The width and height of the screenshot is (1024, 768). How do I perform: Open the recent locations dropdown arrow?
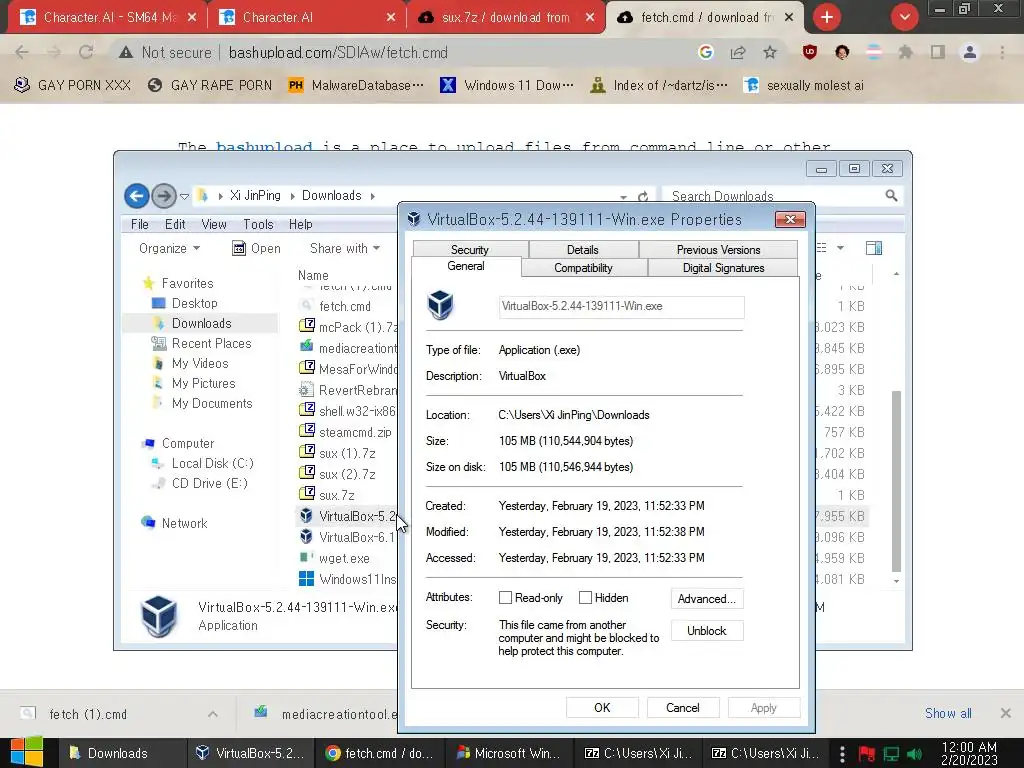coord(184,196)
